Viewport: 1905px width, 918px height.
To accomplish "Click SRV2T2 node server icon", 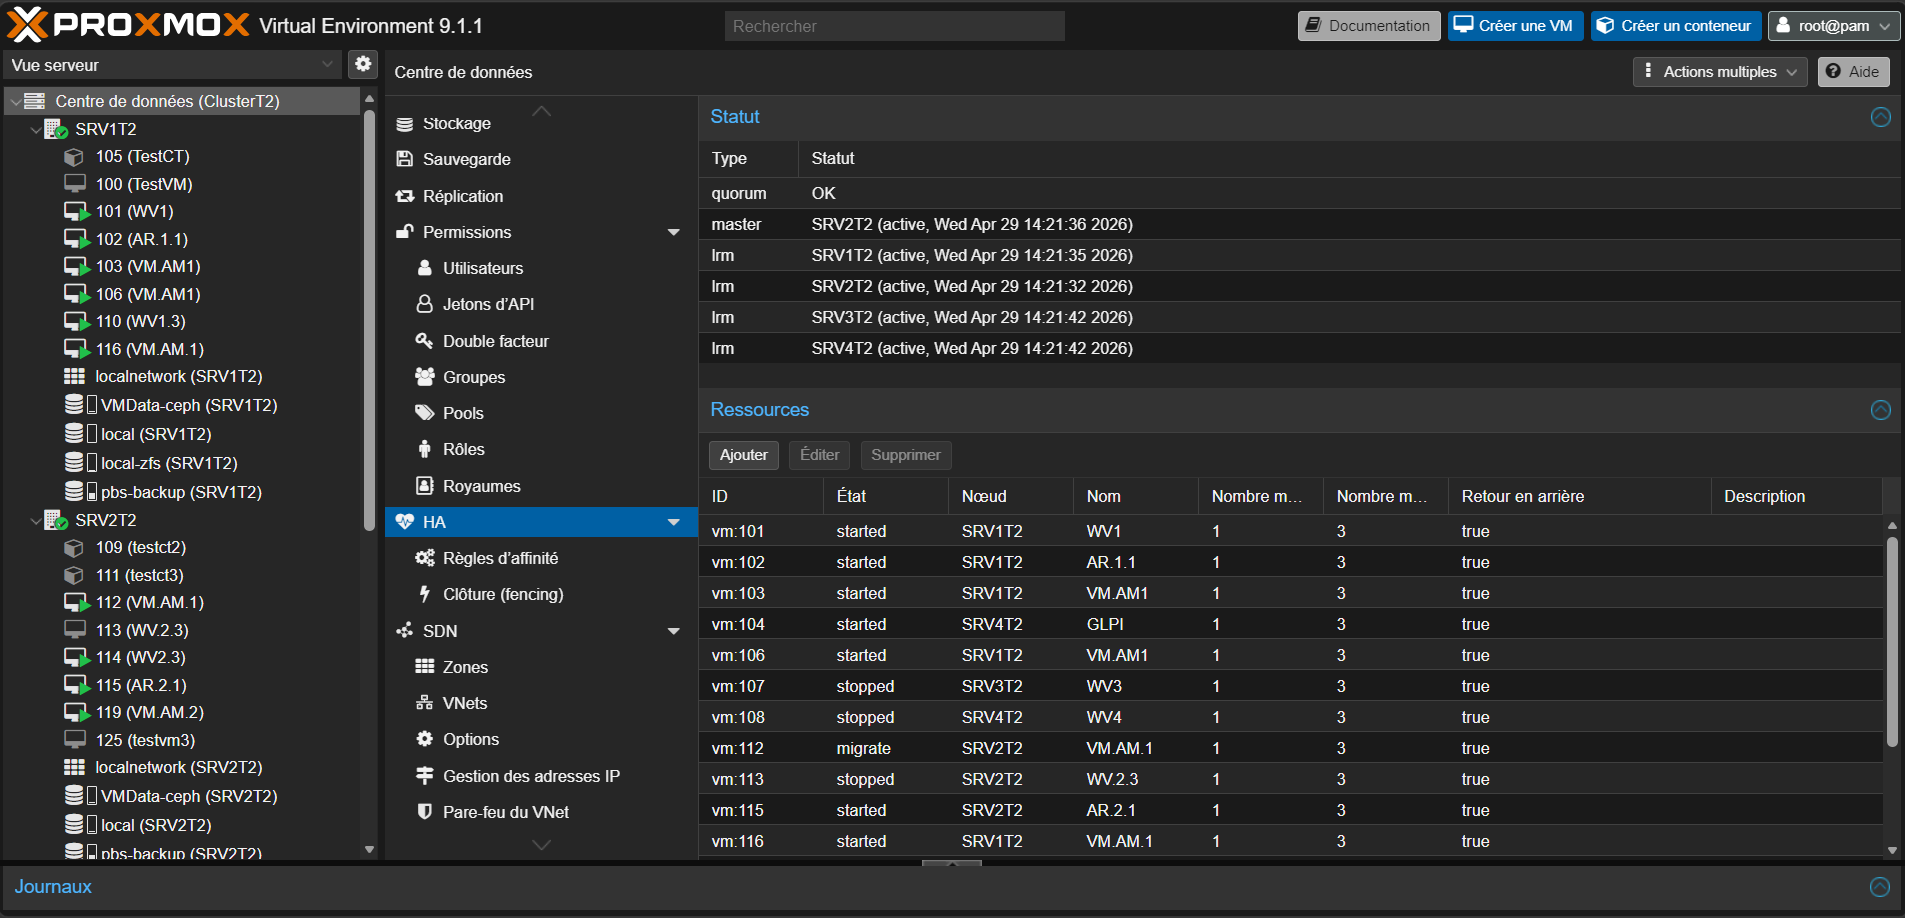I will click(x=56, y=520).
